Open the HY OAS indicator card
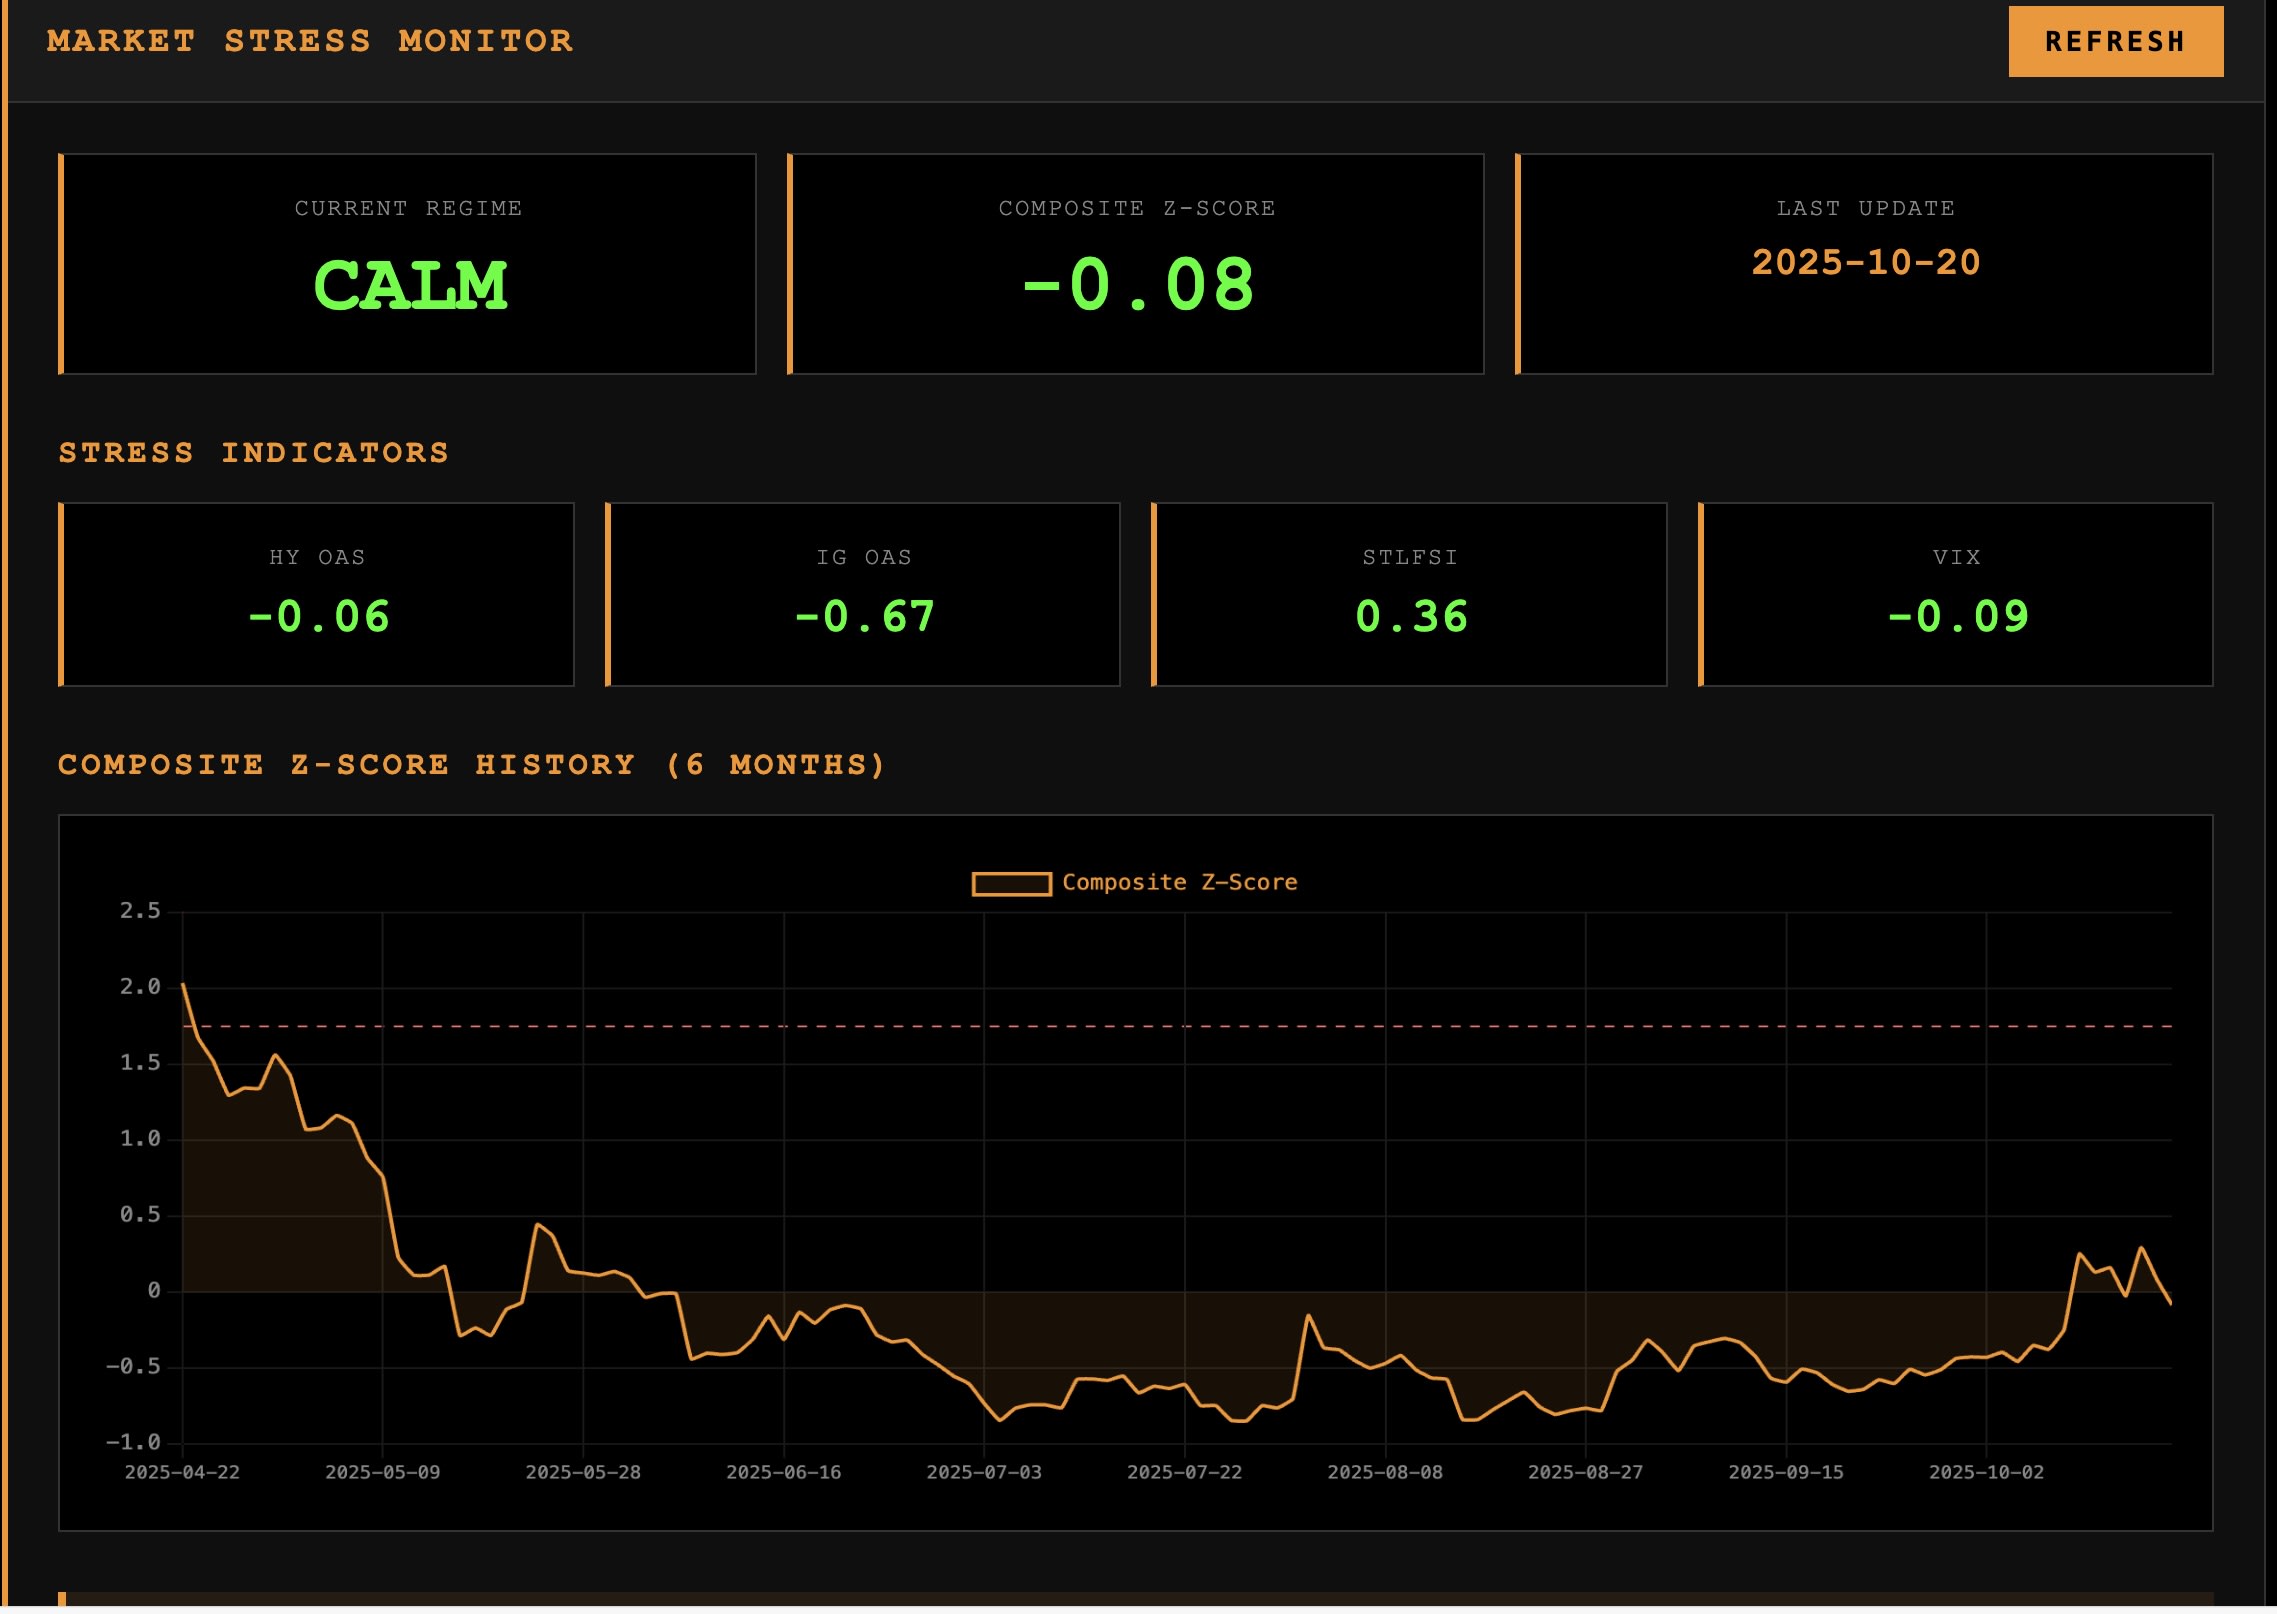The image size is (2277, 1614). pos(317,595)
